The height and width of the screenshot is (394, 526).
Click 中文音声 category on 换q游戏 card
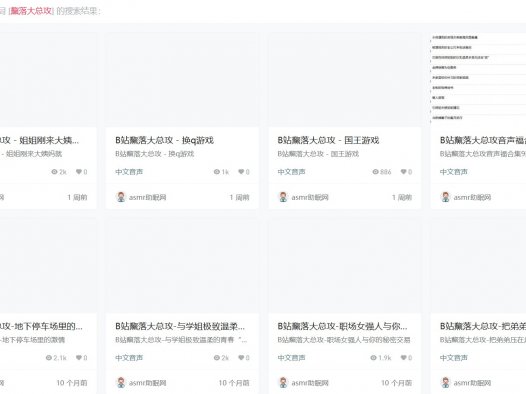(x=129, y=172)
